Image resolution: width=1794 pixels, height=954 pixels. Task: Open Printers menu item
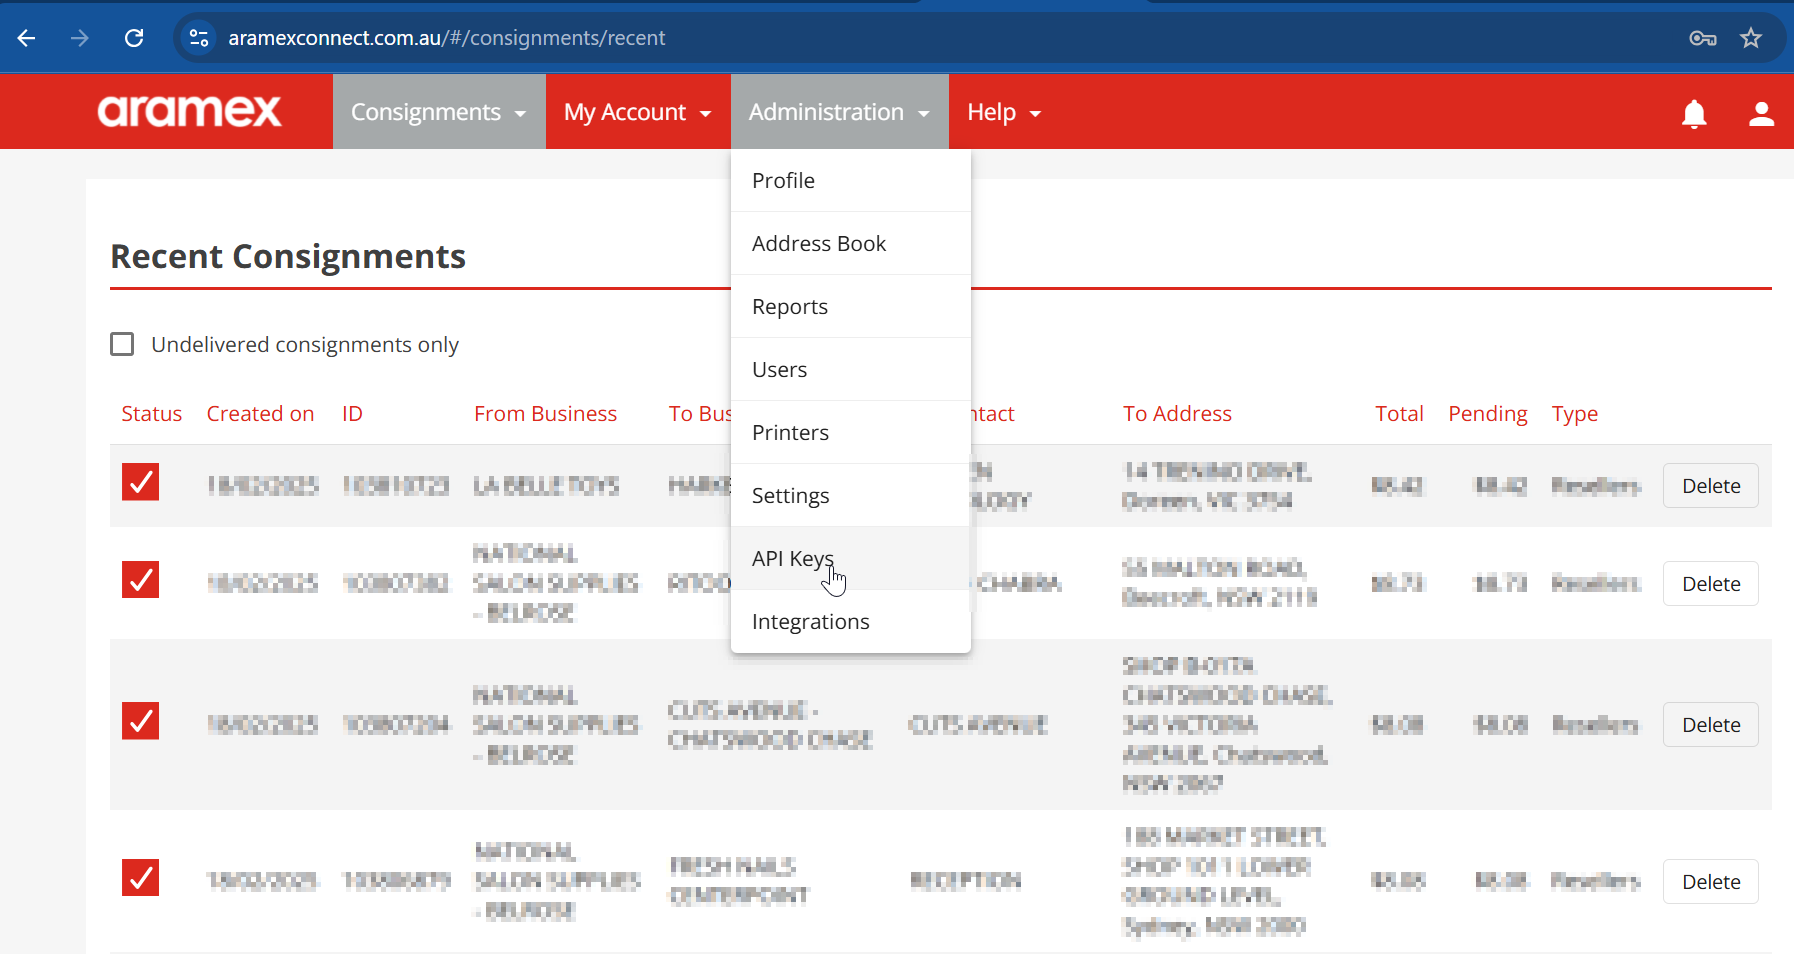(x=851, y=433)
